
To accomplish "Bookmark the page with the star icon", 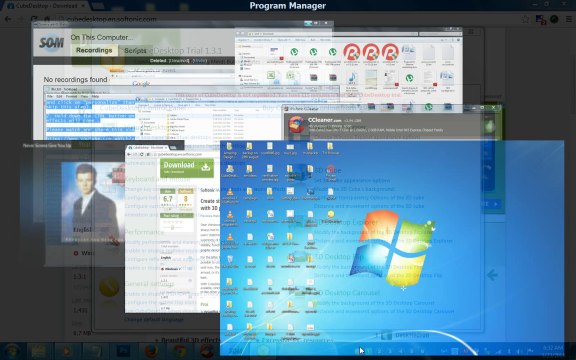I will (x=525, y=19).
